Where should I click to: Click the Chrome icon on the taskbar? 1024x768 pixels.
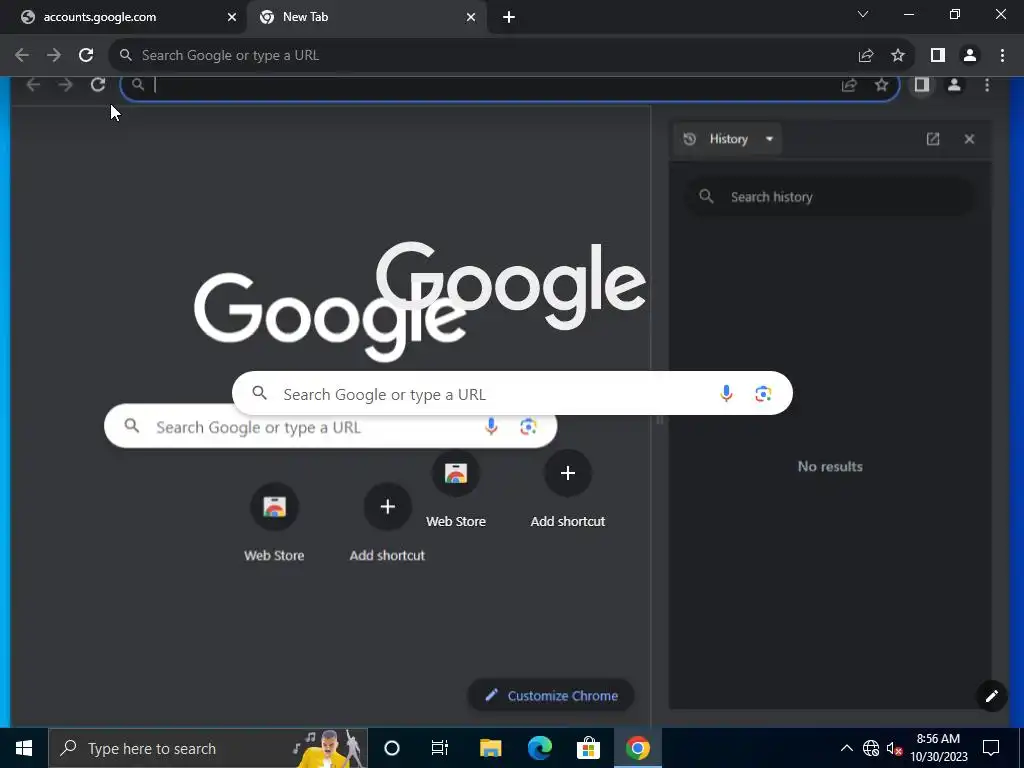(637, 748)
